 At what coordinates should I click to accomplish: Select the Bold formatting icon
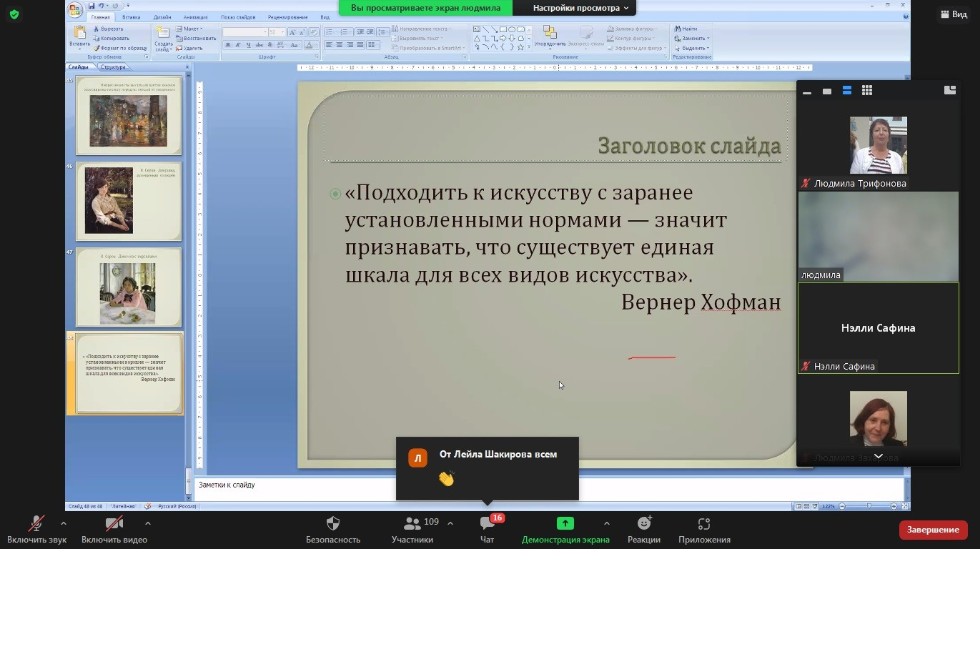(228, 45)
